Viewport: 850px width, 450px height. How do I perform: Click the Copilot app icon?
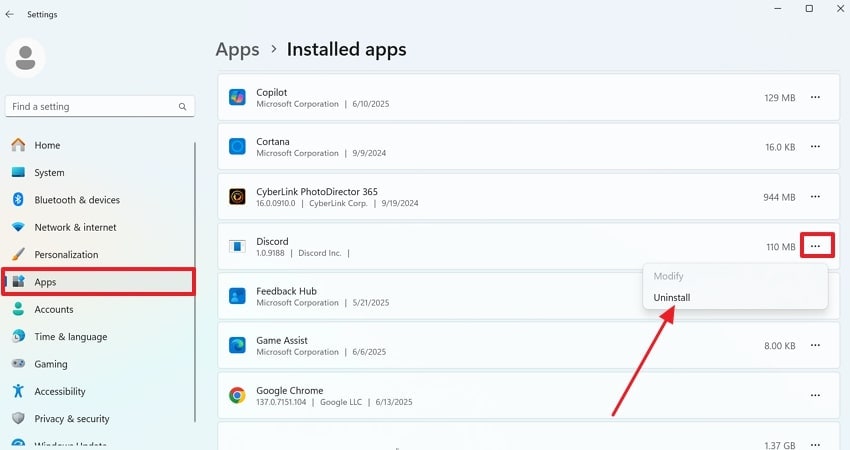coord(237,98)
